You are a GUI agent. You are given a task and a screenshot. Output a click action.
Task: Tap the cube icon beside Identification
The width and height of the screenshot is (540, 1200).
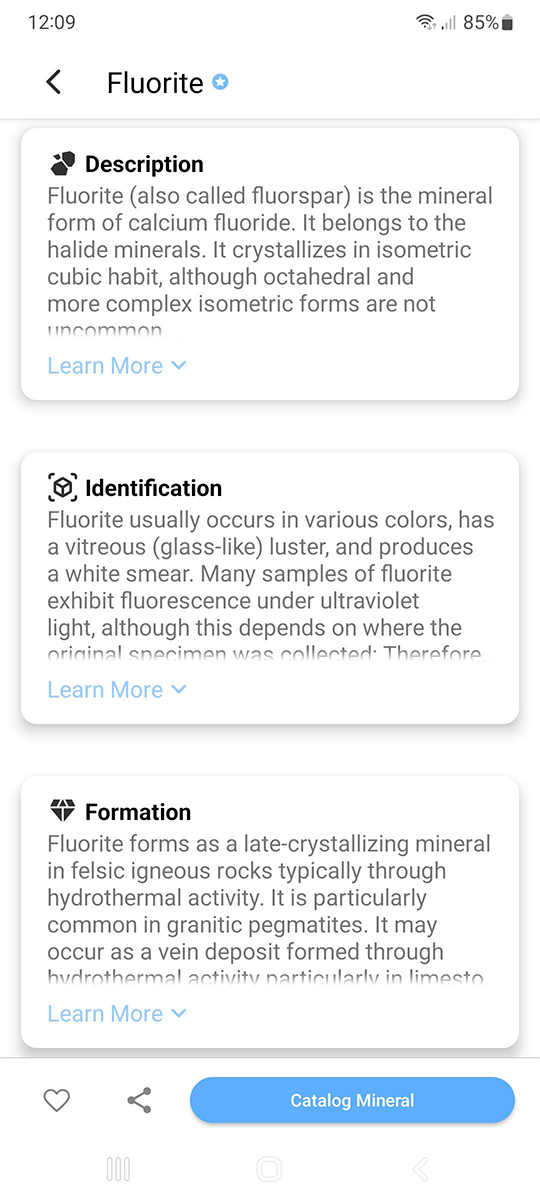tap(63, 487)
